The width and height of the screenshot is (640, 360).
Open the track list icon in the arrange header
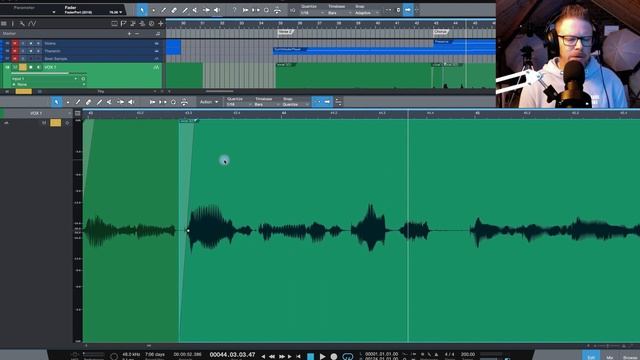[4, 24]
